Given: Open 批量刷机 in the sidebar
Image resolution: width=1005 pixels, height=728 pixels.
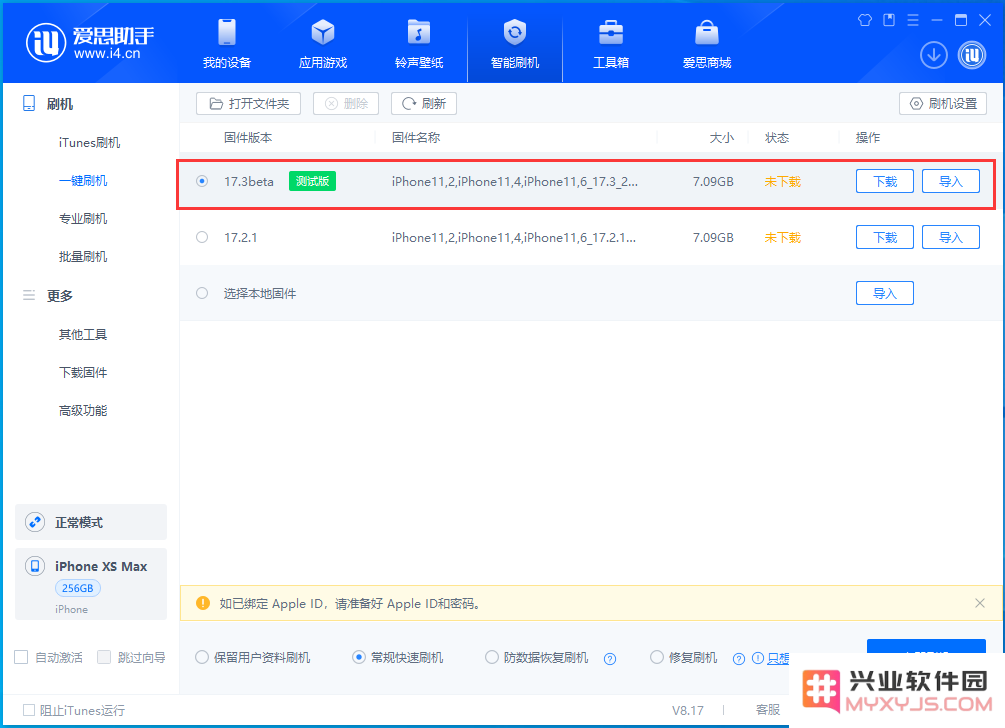Looking at the screenshot, I should [83, 256].
